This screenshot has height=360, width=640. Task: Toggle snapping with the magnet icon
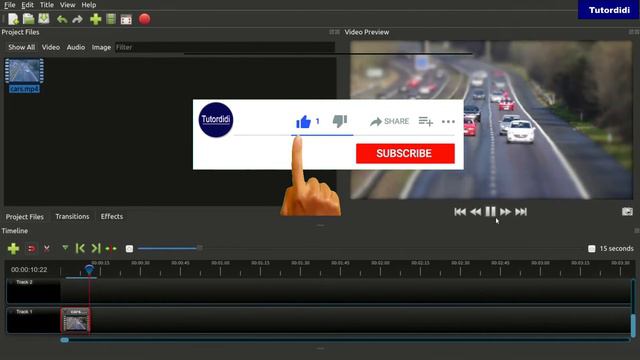31,249
